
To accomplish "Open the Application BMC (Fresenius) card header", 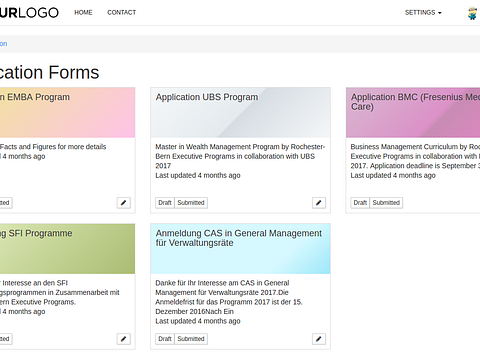I will click(413, 113).
